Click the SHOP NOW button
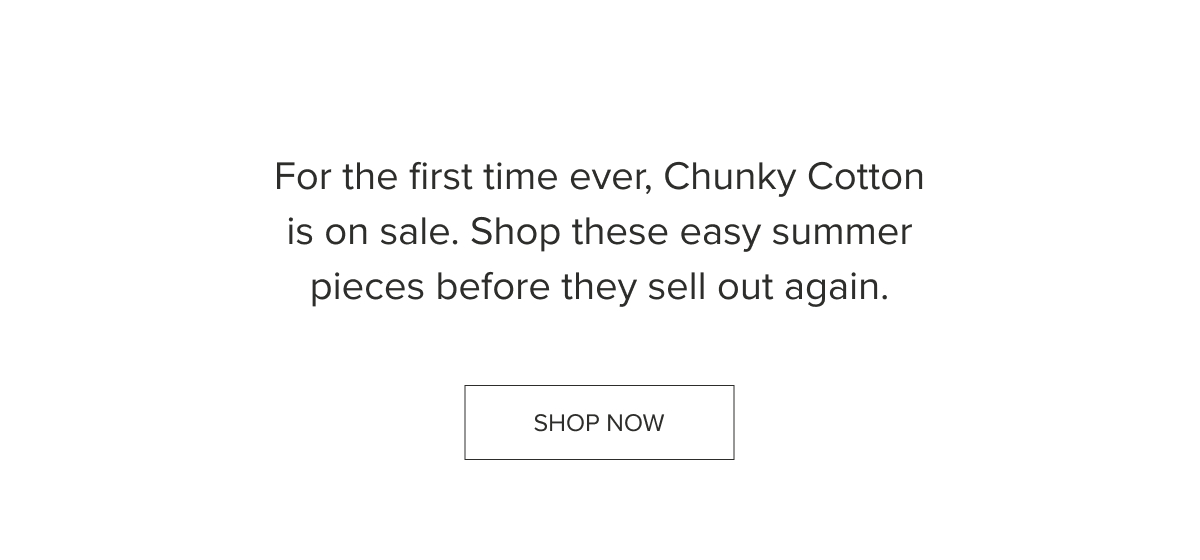This screenshot has height=560, width=1200. tap(599, 422)
